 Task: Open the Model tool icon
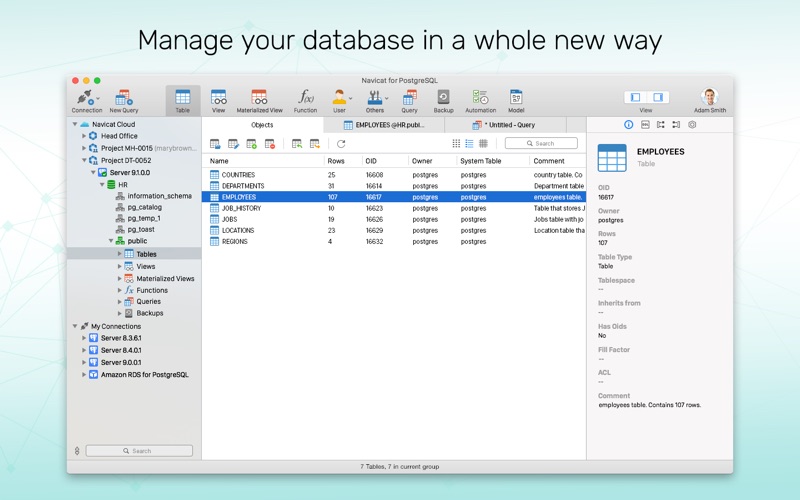click(x=516, y=98)
